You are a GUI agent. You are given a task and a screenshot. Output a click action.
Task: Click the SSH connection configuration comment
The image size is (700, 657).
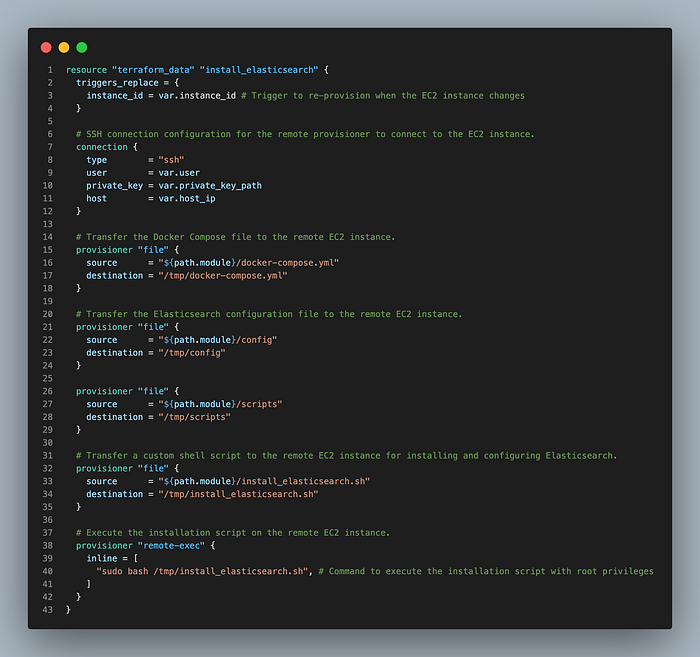point(305,134)
